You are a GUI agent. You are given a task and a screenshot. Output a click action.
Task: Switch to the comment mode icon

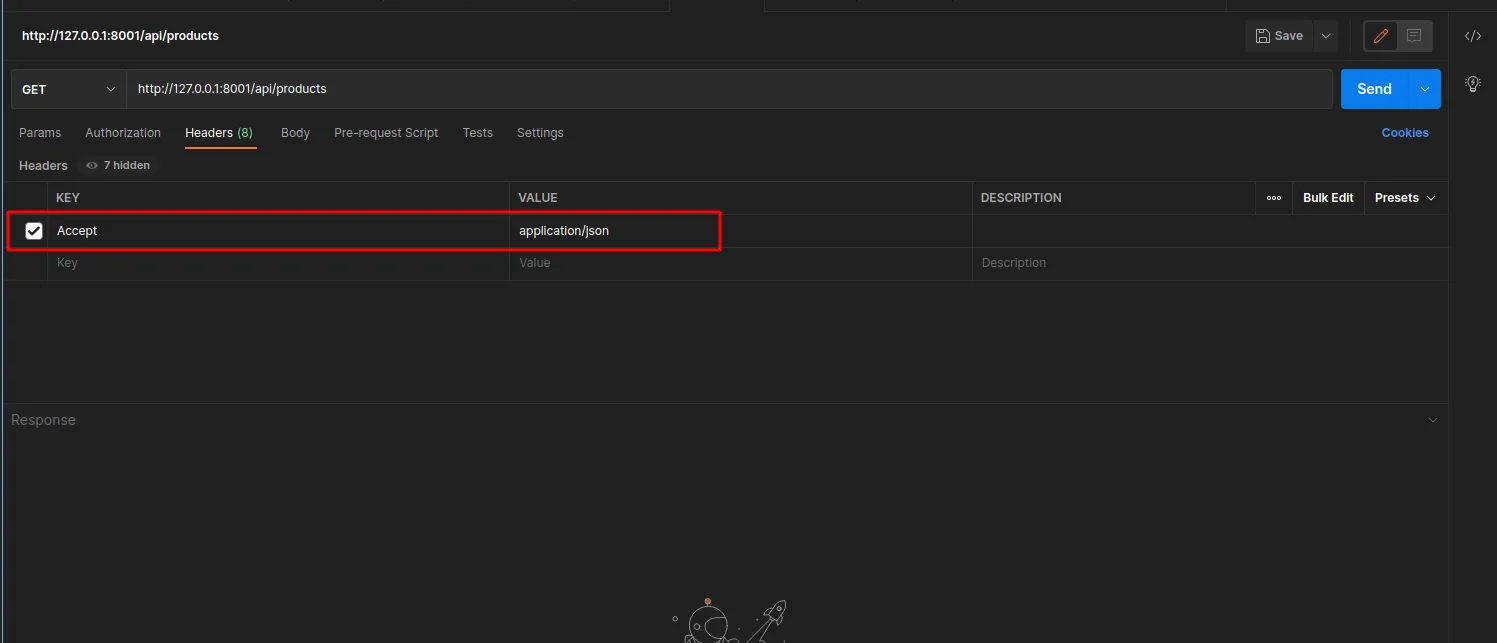coord(1414,36)
